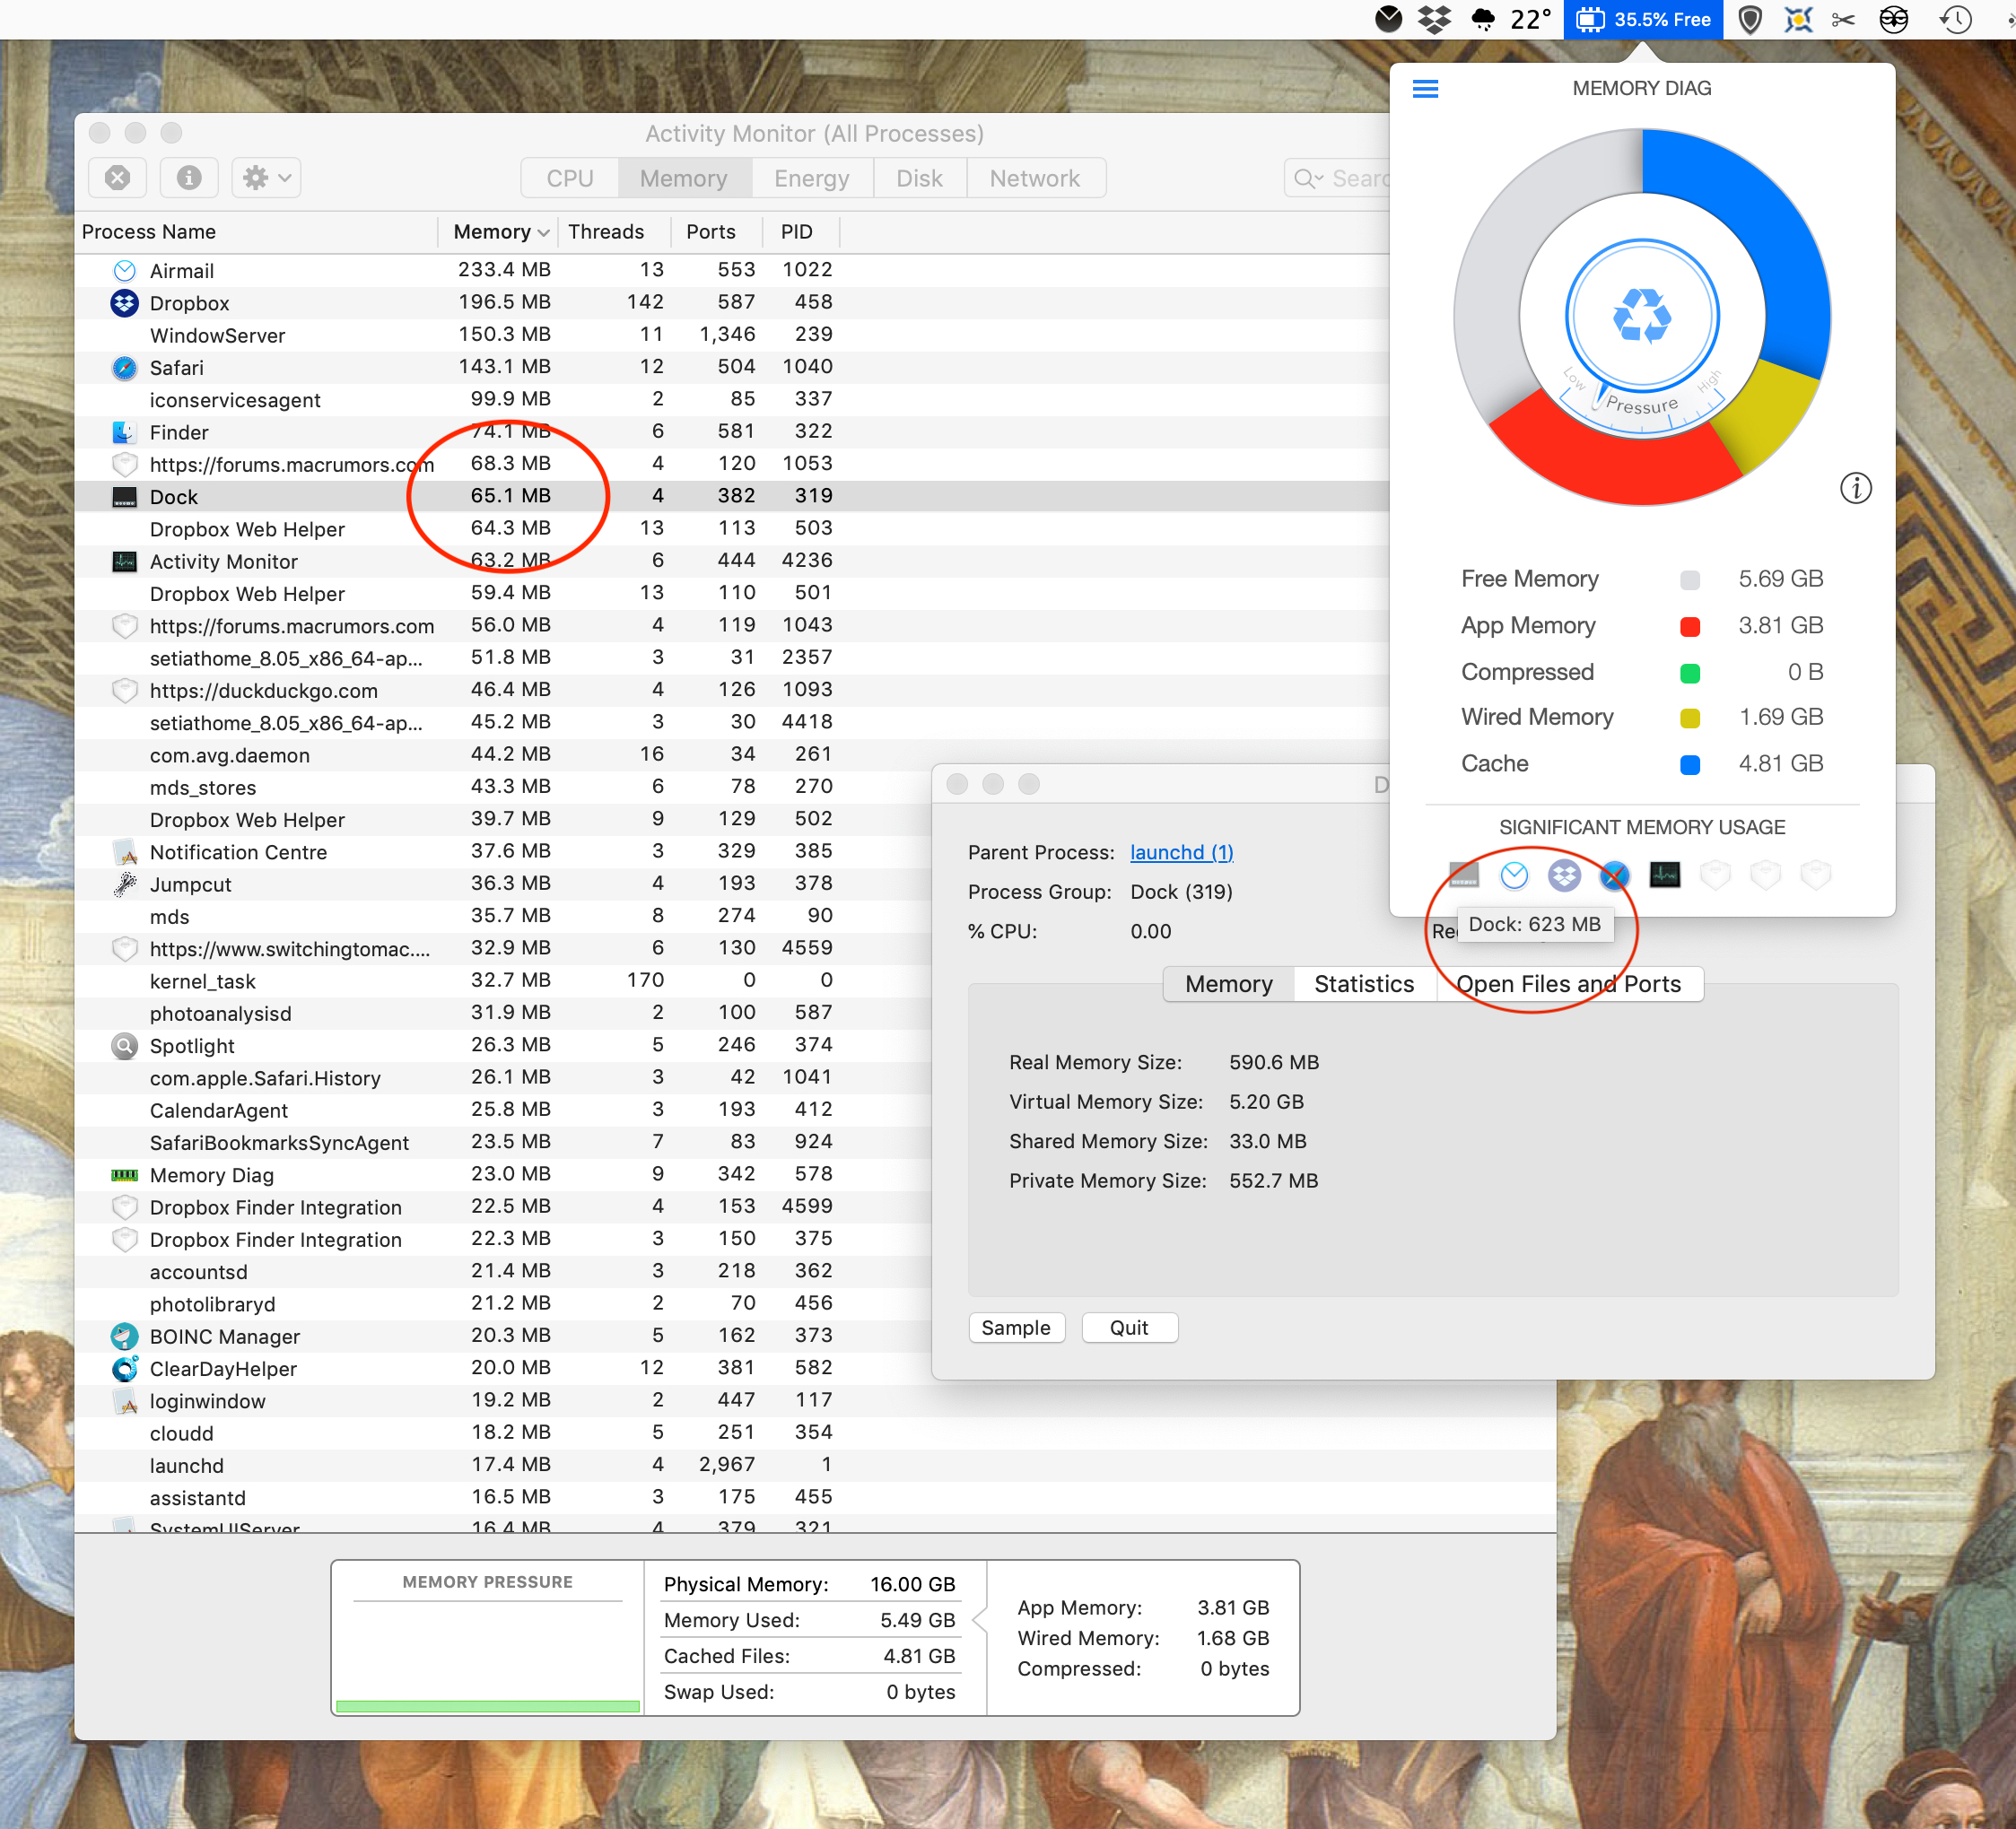Open the Memory Diag hamburger menu
2016x1829 pixels.
(x=1425, y=89)
